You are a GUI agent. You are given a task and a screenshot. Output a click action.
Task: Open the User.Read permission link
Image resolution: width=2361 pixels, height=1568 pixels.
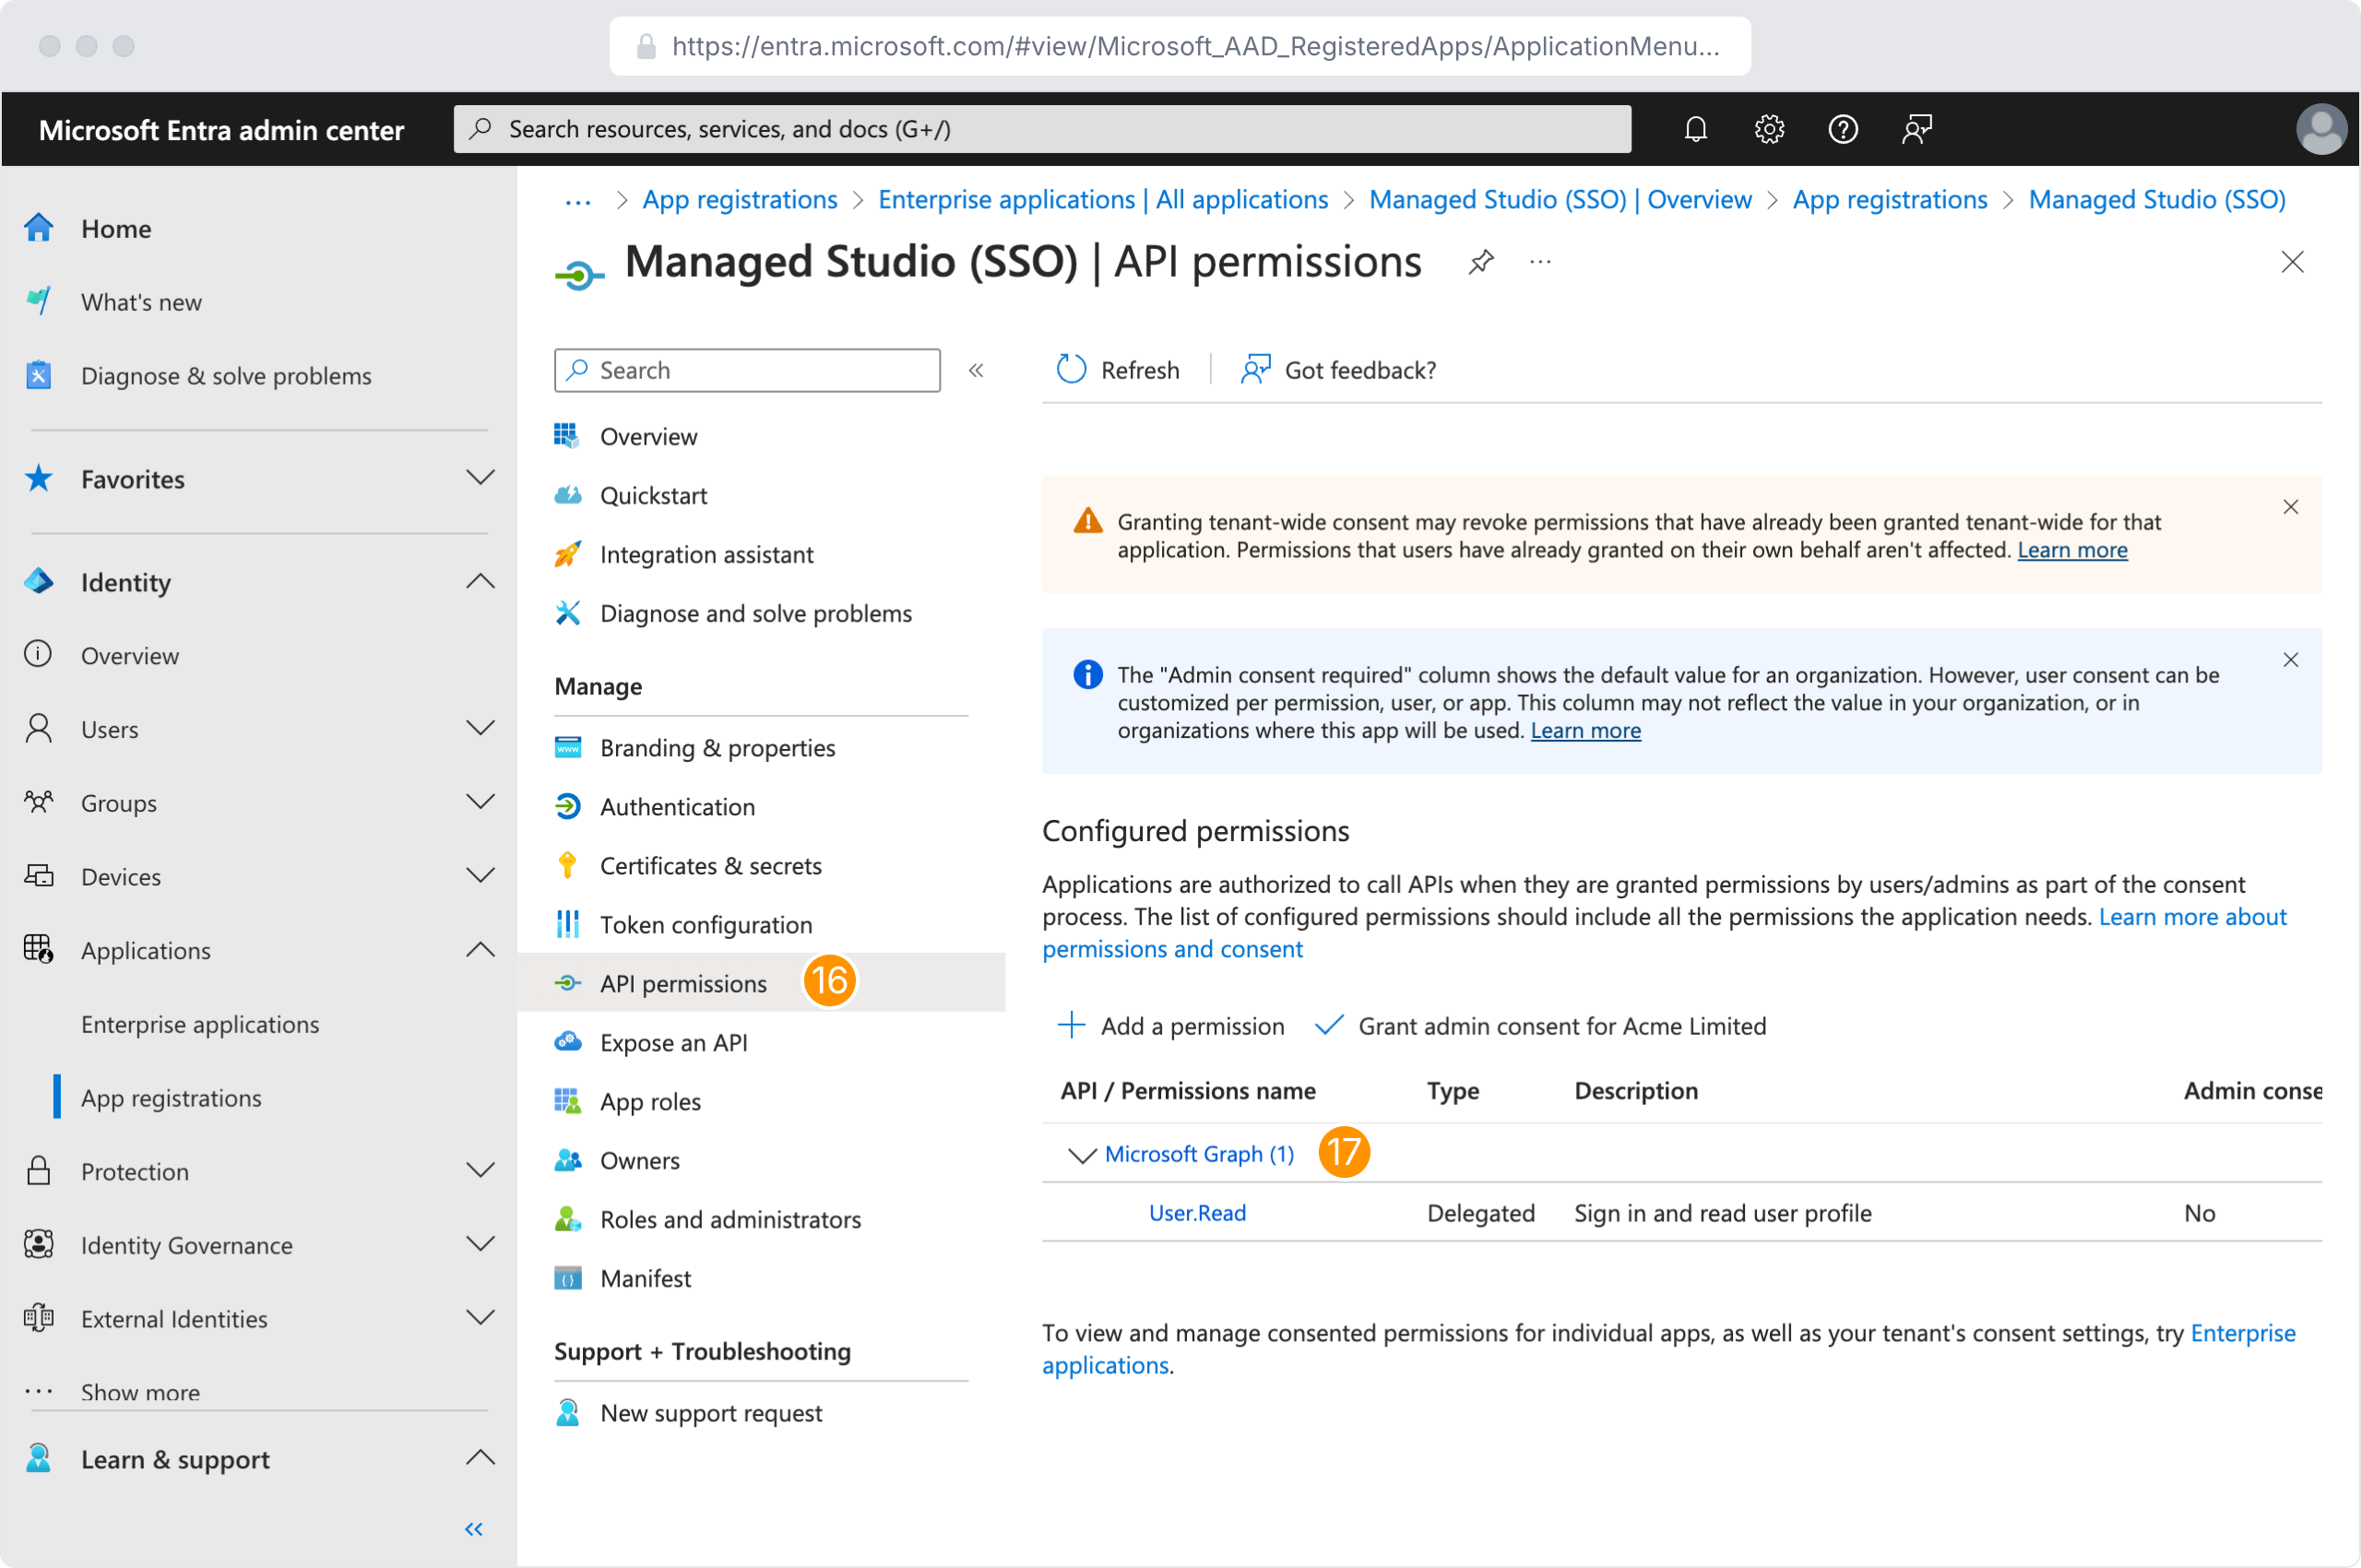[1197, 1213]
